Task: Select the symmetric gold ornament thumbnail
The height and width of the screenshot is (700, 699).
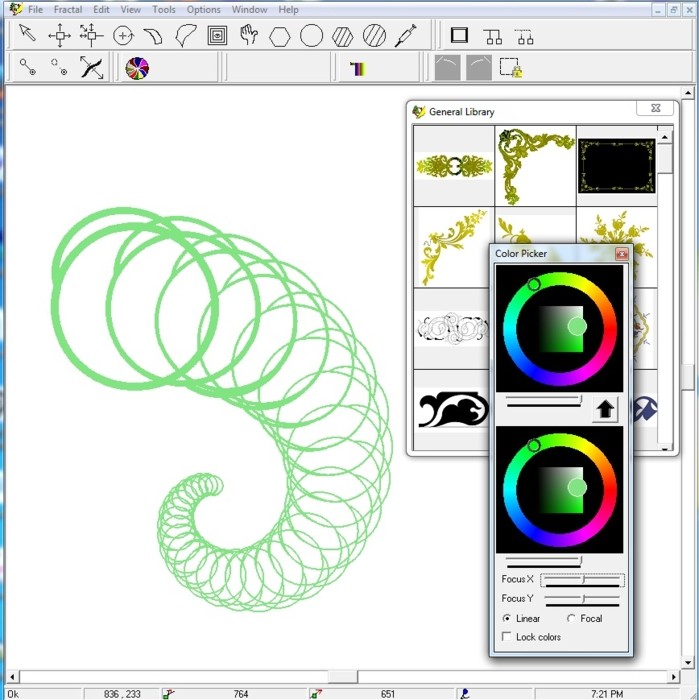Action: click(454, 166)
